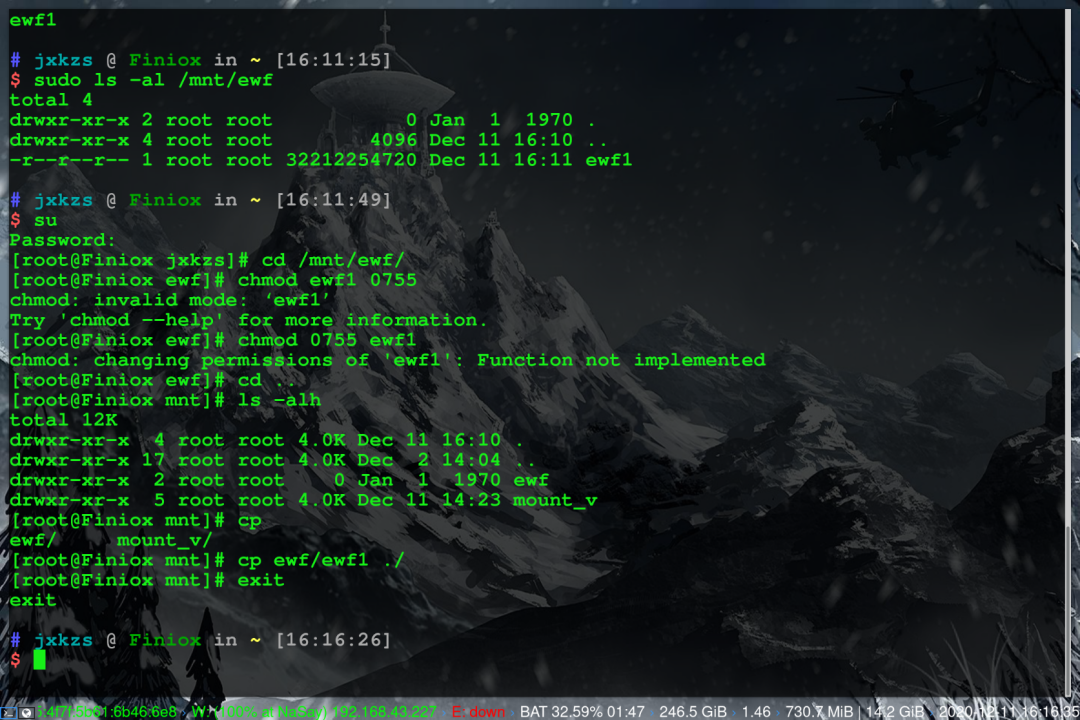Select the first workspace icon in status bar
The height and width of the screenshot is (720, 1080).
[x=8, y=712]
